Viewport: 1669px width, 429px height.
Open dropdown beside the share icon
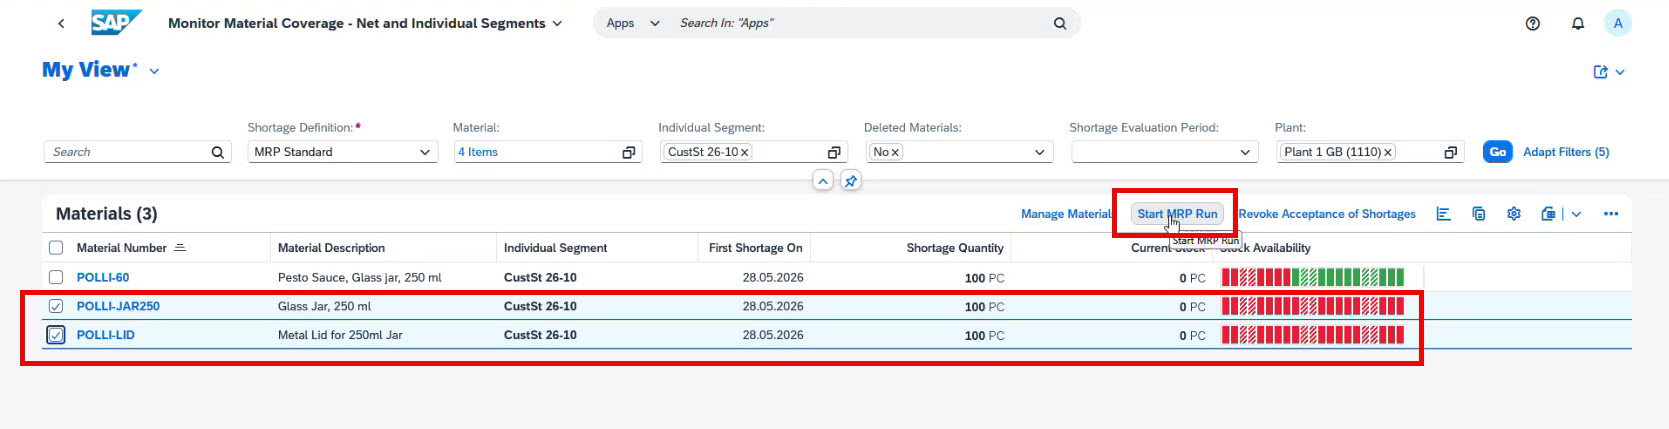coord(1620,72)
